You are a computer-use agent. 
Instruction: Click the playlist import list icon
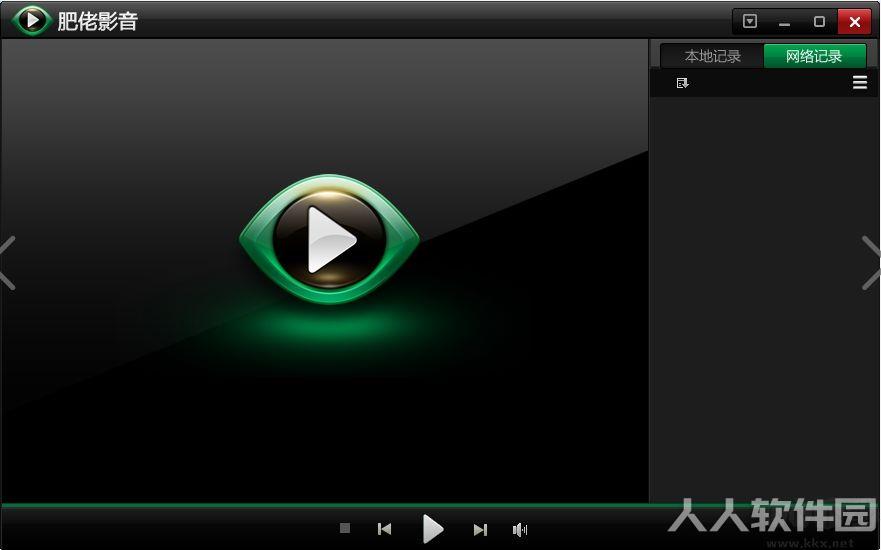point(683,83)
